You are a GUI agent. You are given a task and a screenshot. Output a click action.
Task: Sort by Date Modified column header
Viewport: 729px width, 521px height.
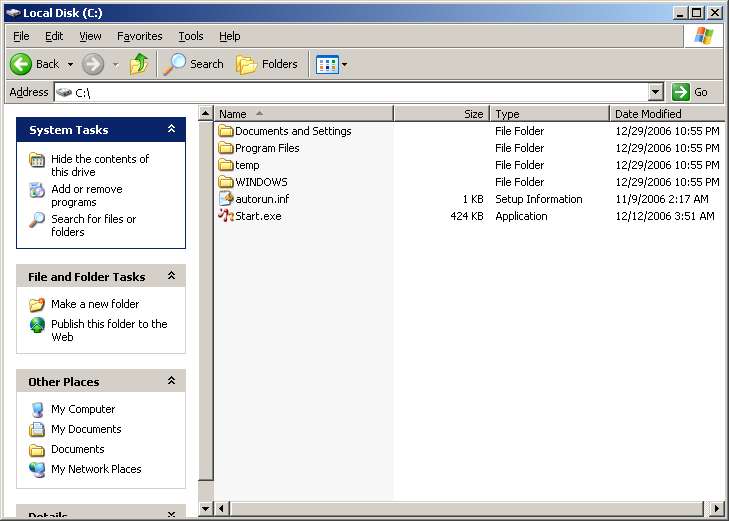point(667,114)
